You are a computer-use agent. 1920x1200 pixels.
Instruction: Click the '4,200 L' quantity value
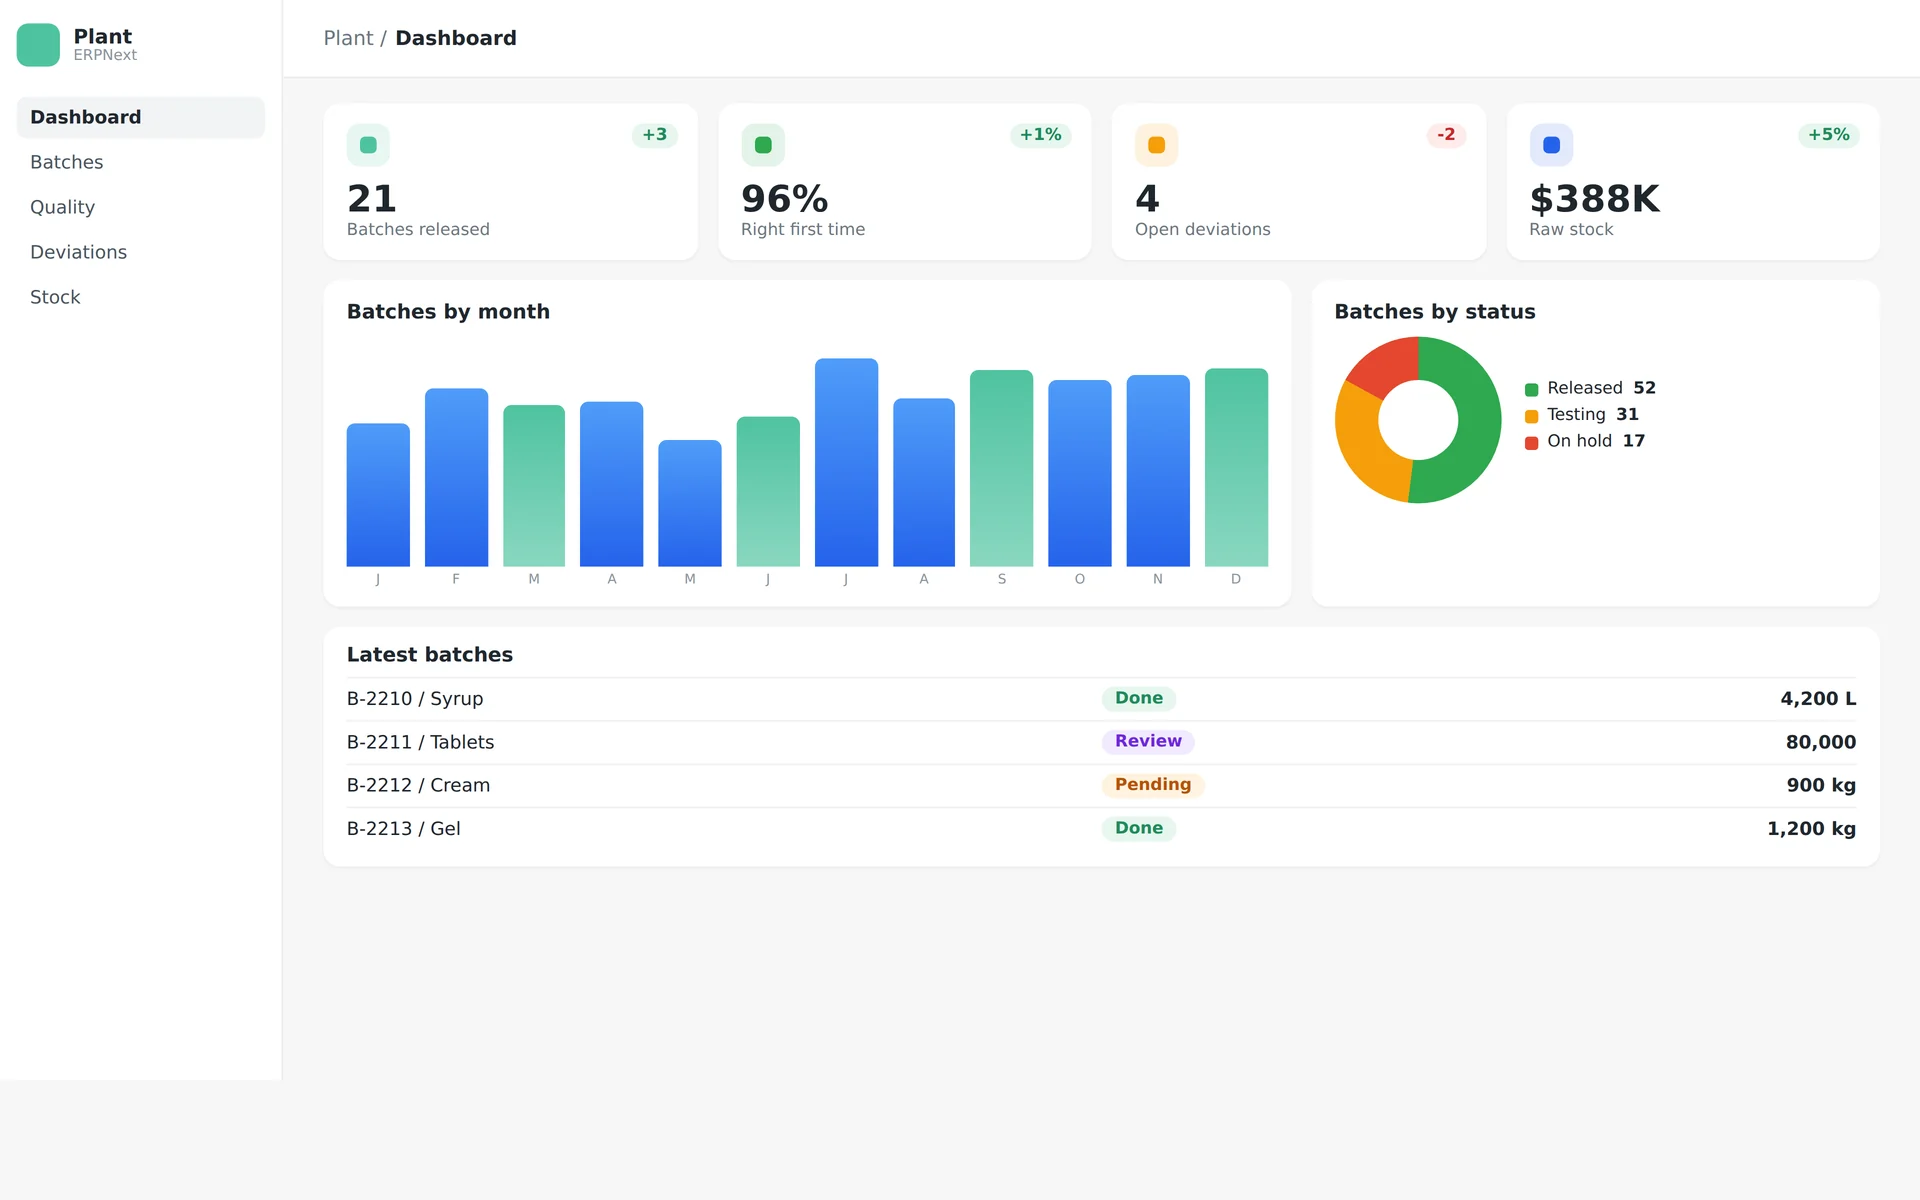1818,699
